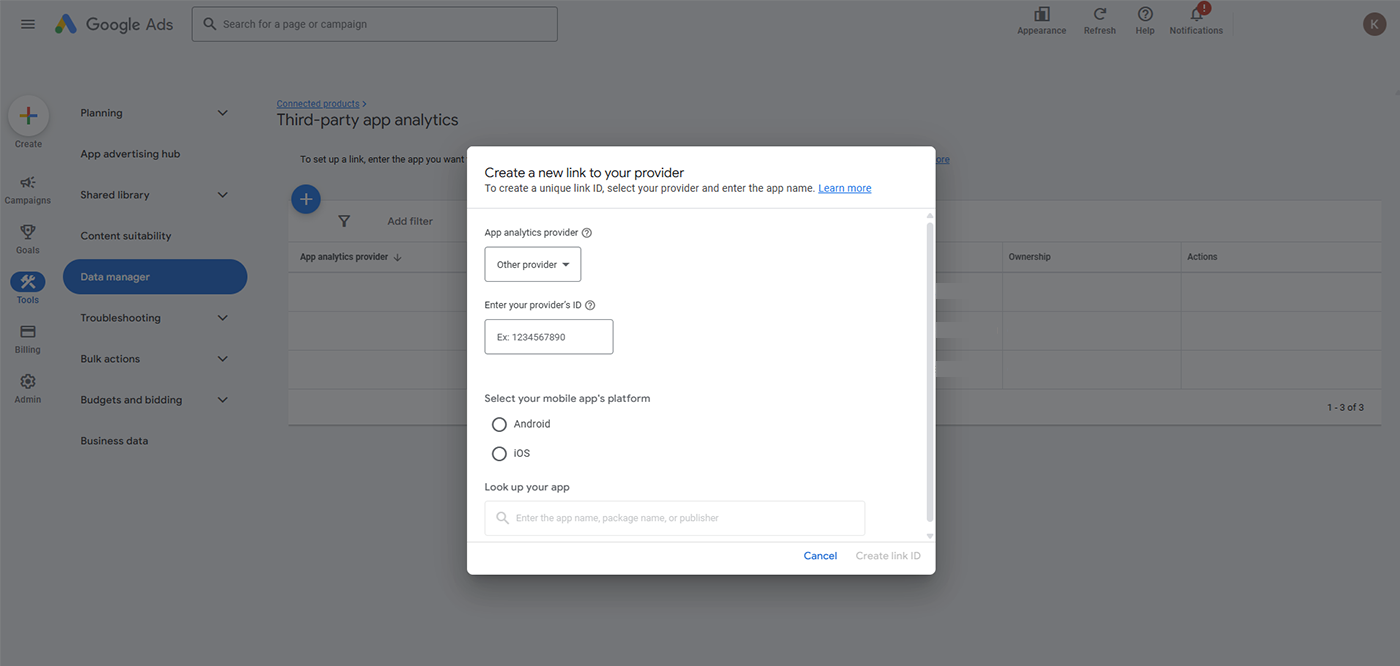Expand Budgets and bidding section
This screenshot has height=666, width=1400.
click(222, 400)
